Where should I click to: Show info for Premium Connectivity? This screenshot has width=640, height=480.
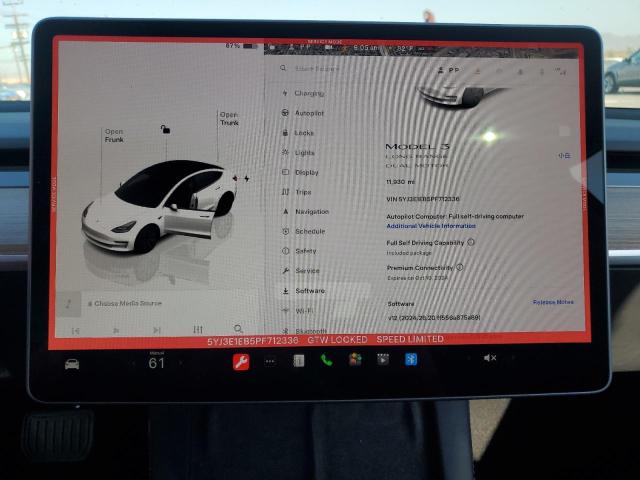(460, 267)
